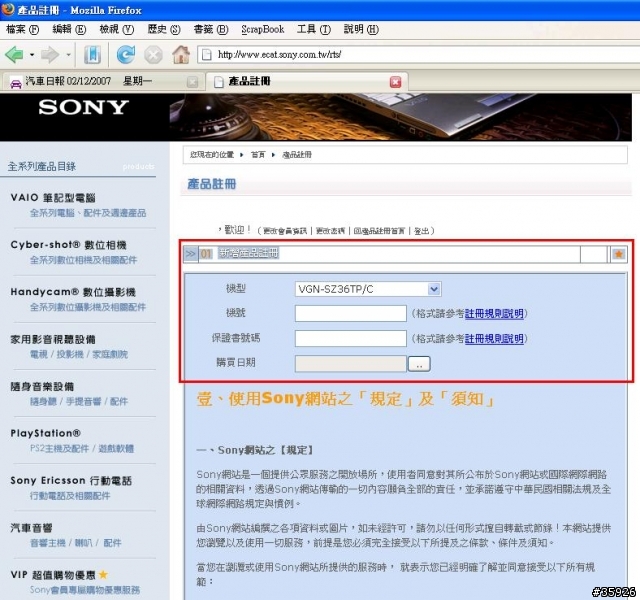This screenshot has height=600, width=640.
Task: Open Sony Ericsson 行動電話 category
Action: 71,481
